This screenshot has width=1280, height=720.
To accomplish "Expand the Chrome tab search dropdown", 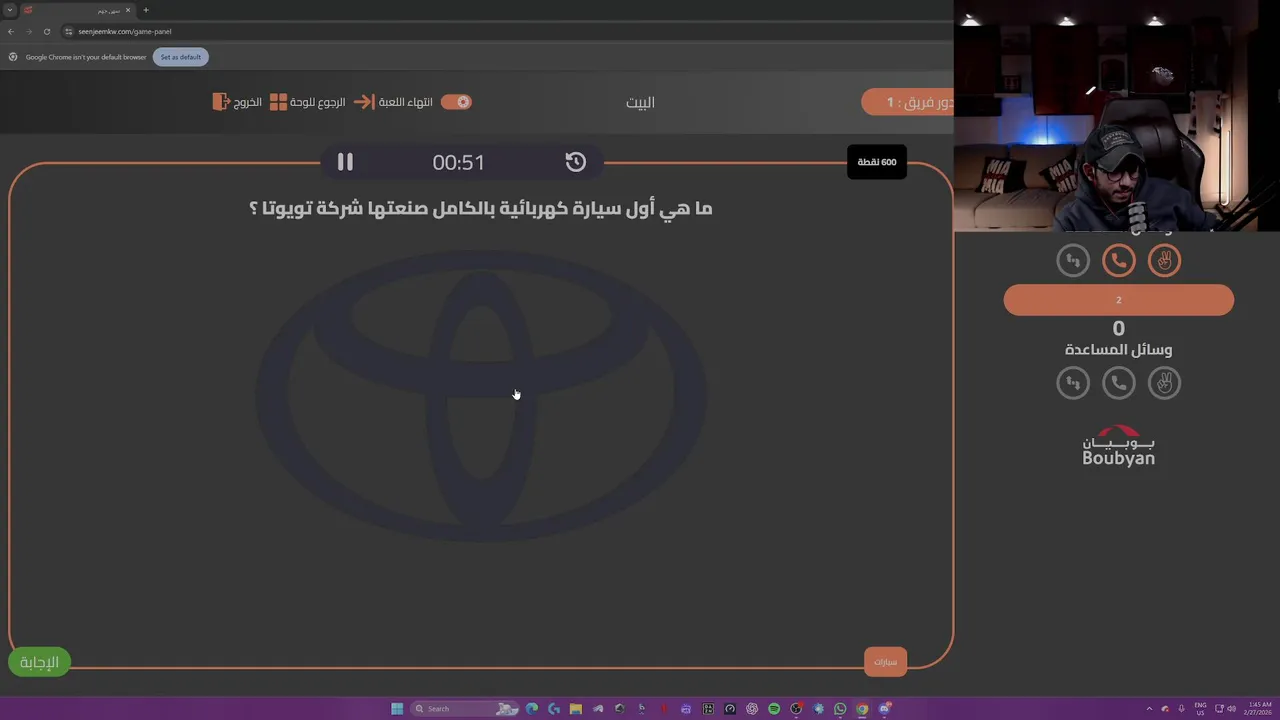I will point(10,10).
